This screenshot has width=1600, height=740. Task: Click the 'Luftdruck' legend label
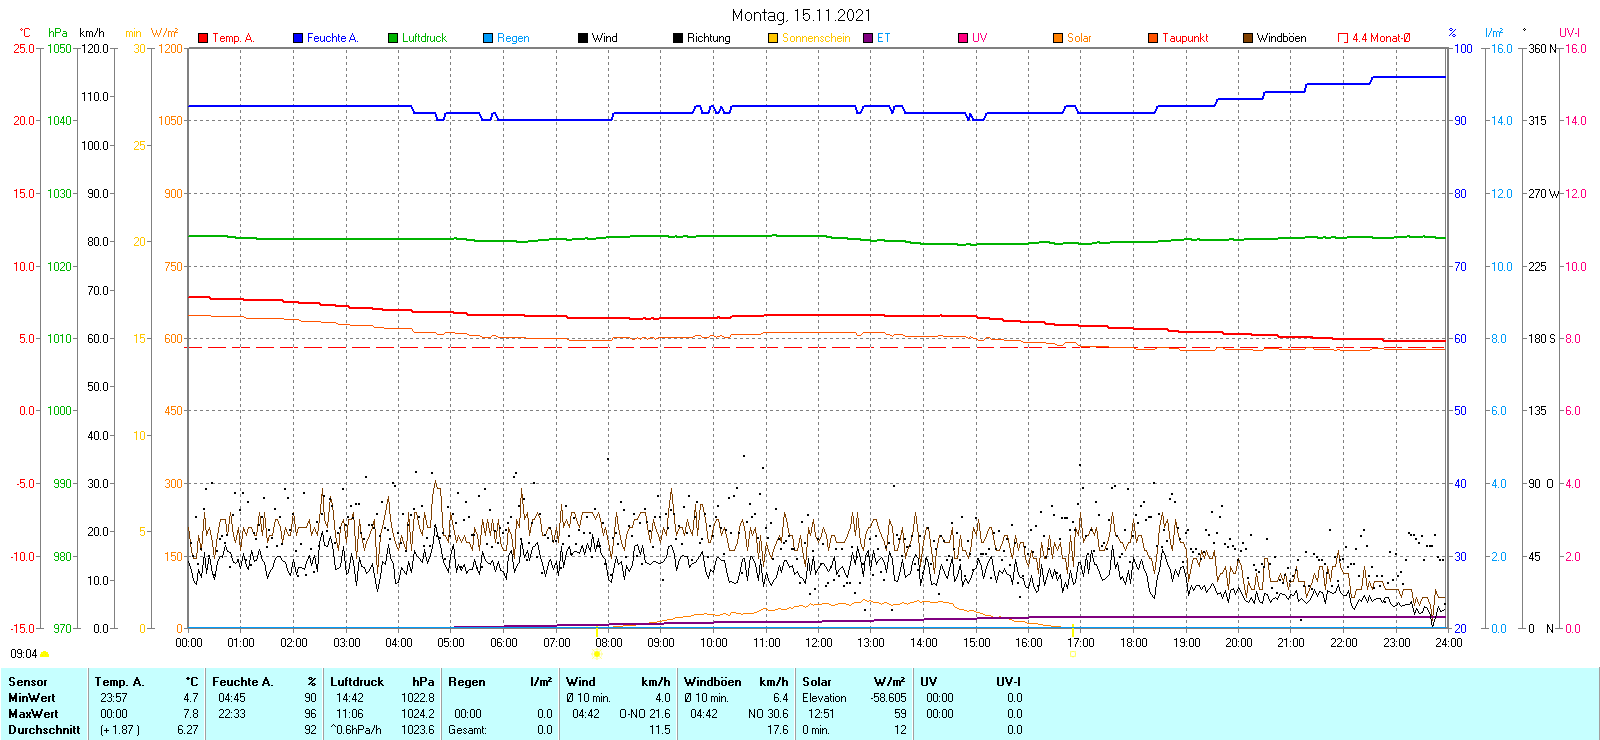pos(424,38)
